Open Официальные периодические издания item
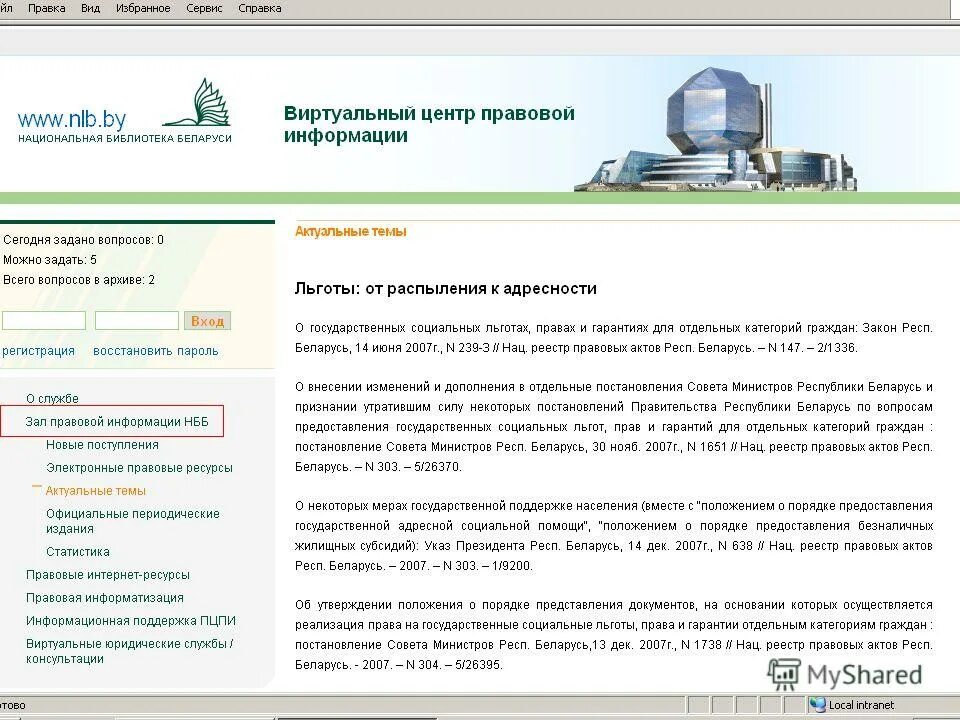960x720 pixels. pyautogui.click(x=132, y=521)
